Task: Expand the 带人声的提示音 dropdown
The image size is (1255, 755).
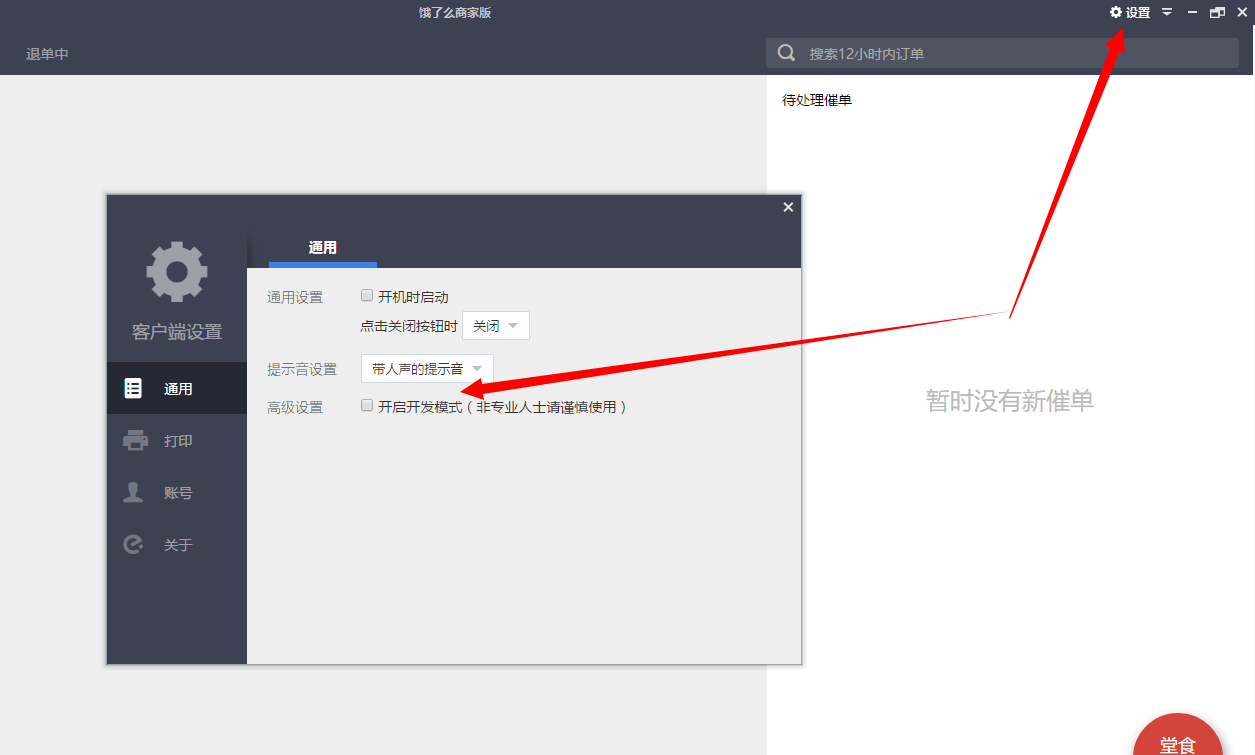Action: [427, 369]
